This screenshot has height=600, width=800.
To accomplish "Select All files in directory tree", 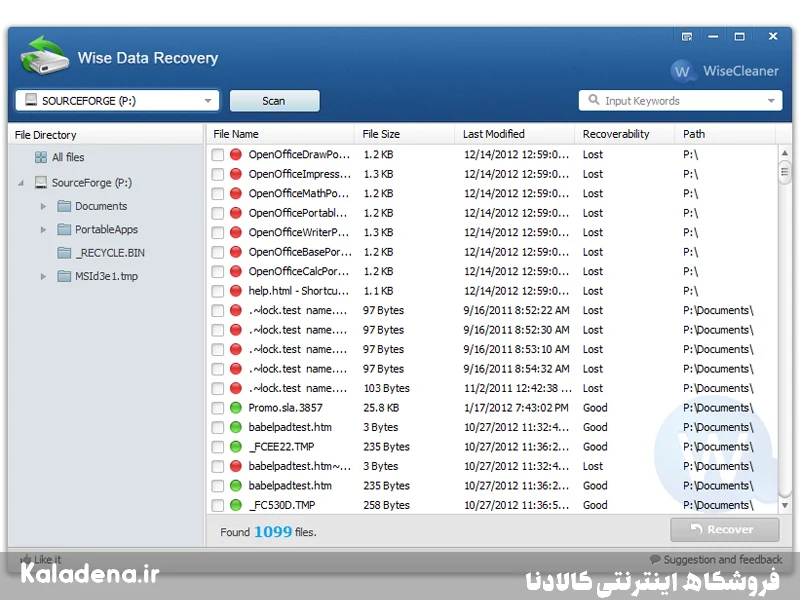I will [68, 157].
